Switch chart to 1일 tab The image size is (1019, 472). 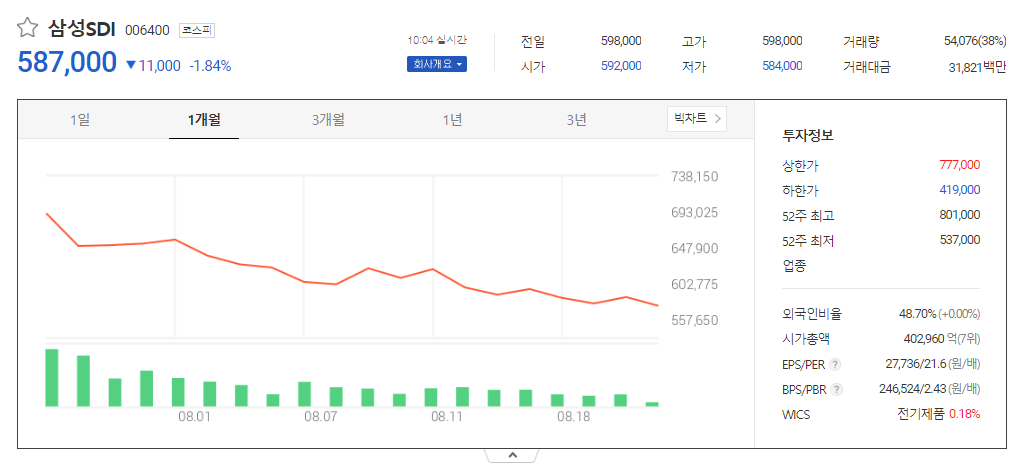[x=80, y=120]
